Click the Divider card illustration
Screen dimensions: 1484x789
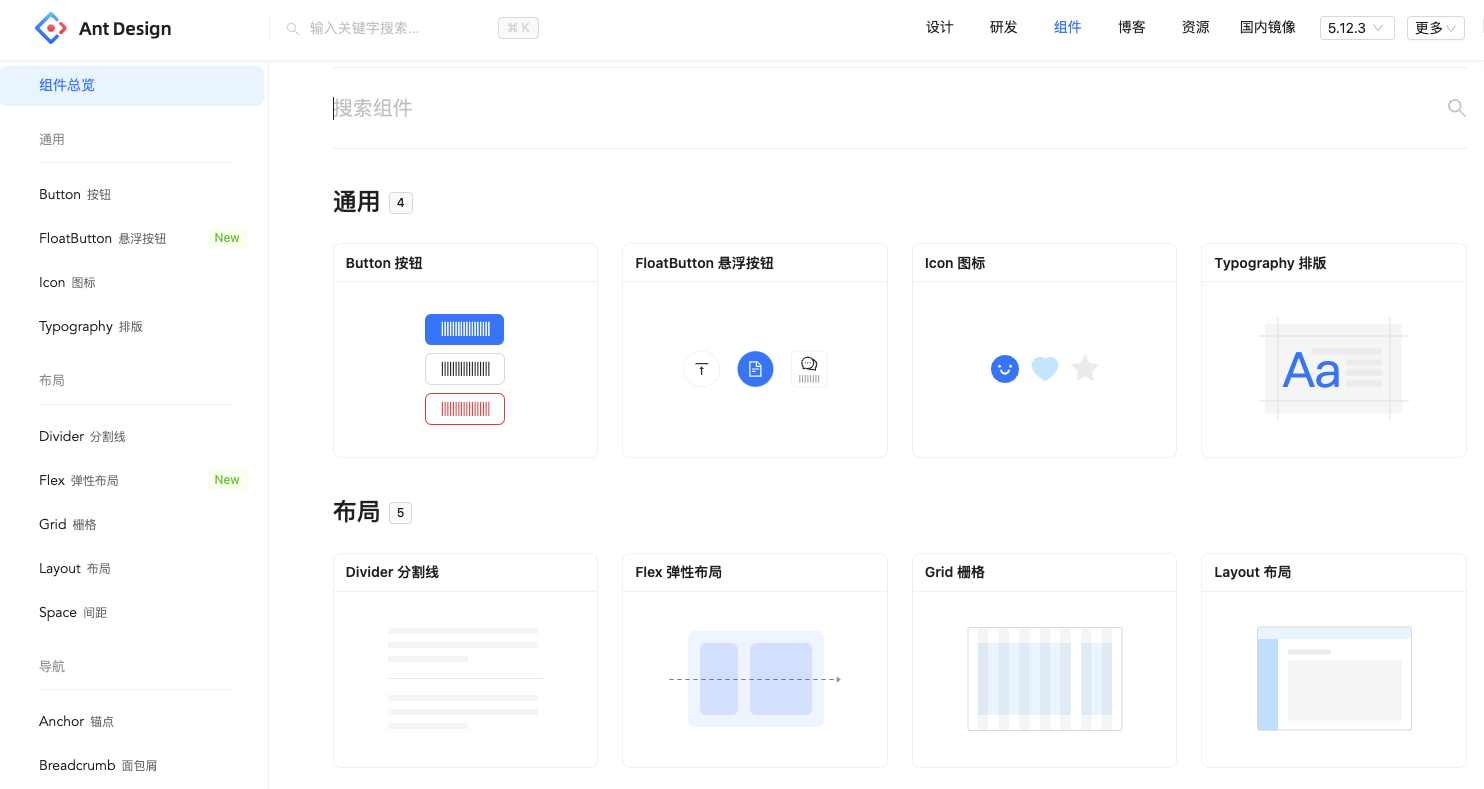click(x=465, y=679)
